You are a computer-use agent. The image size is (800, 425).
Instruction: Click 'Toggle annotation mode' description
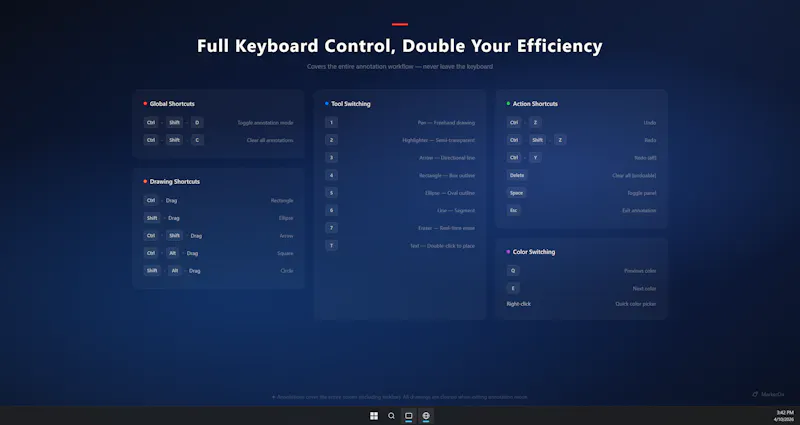[x=265, y=123]
